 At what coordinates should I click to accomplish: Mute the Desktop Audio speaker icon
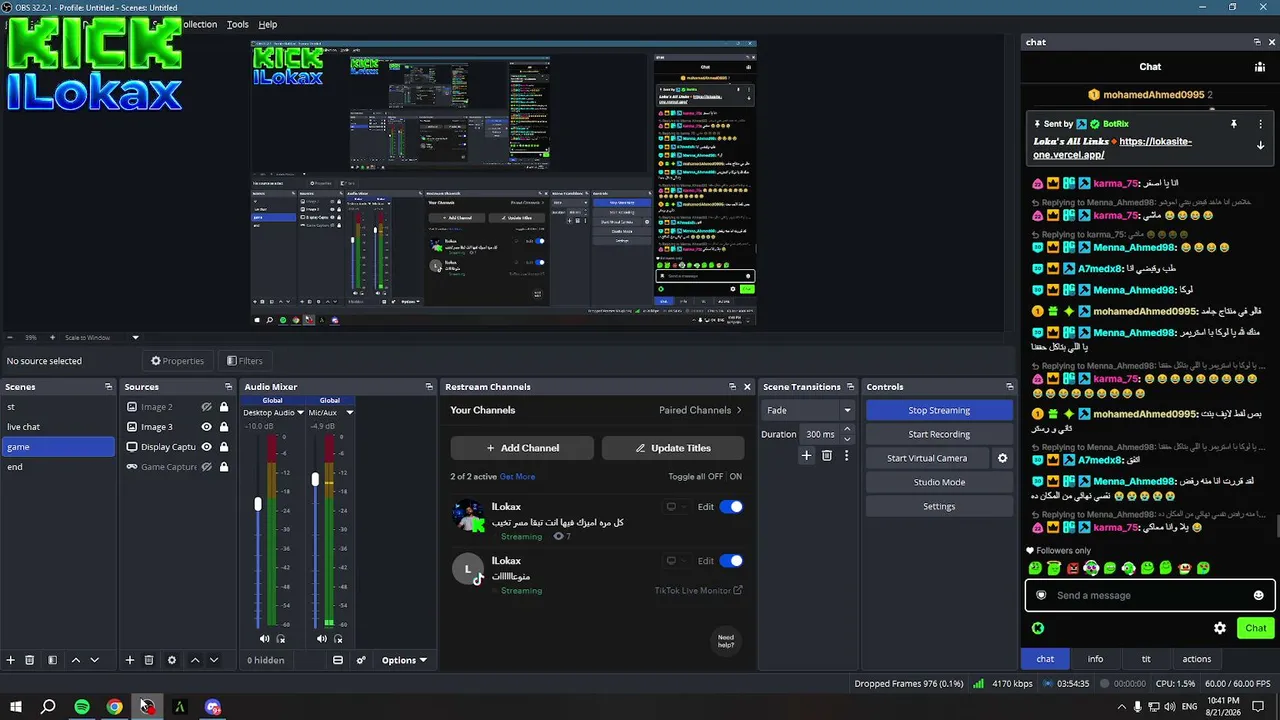pos(265,638)
